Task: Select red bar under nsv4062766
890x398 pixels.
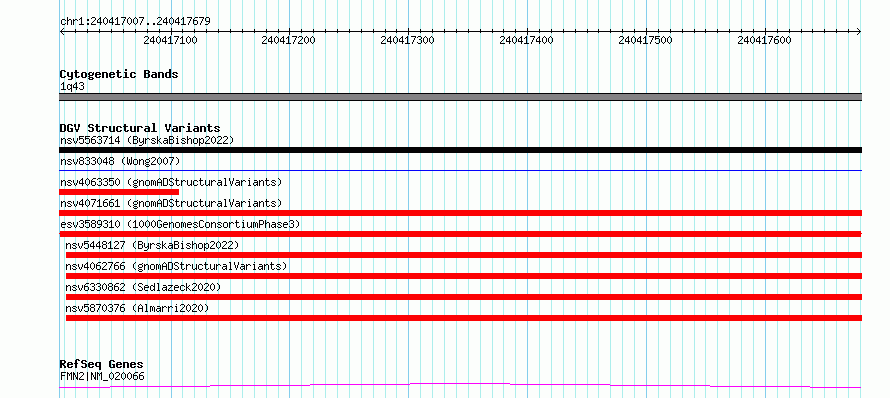Action: [x=464, y=276]
